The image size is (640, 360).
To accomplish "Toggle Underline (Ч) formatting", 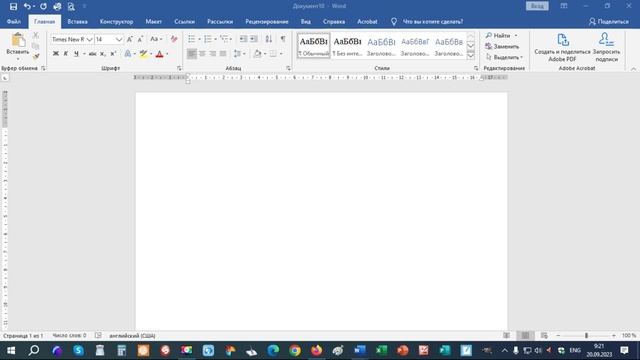I will click(76, 54).
